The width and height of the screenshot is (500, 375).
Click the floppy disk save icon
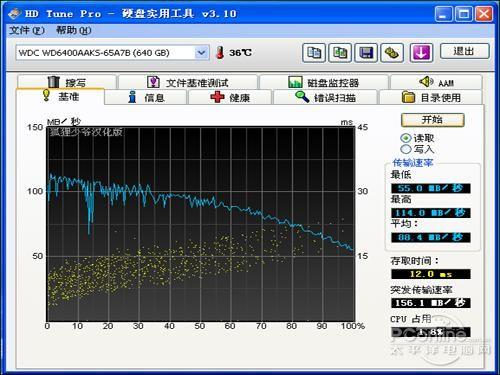pyautogui.click(x=366, y=53)
